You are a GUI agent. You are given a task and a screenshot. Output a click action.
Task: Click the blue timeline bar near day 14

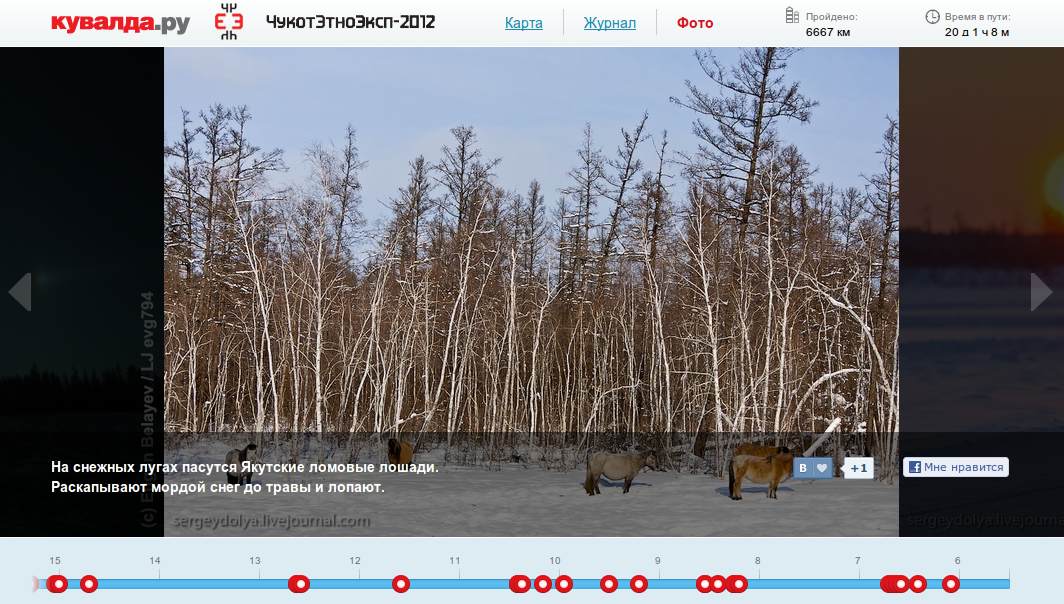click(x=156, y=584)
